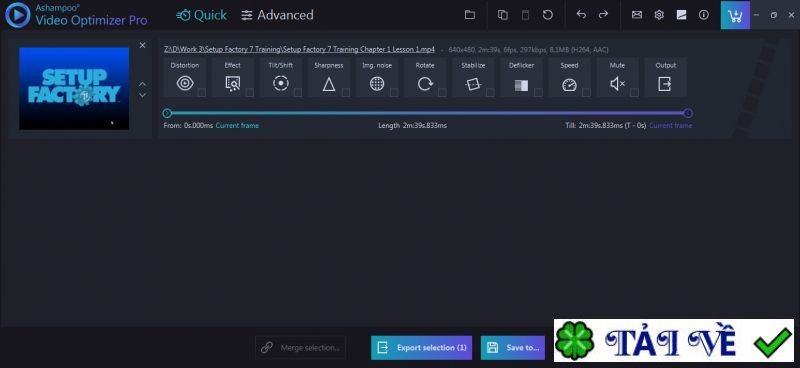Click the skin/theme icon beside gear

pyautogui.click(x=681, y=15)
